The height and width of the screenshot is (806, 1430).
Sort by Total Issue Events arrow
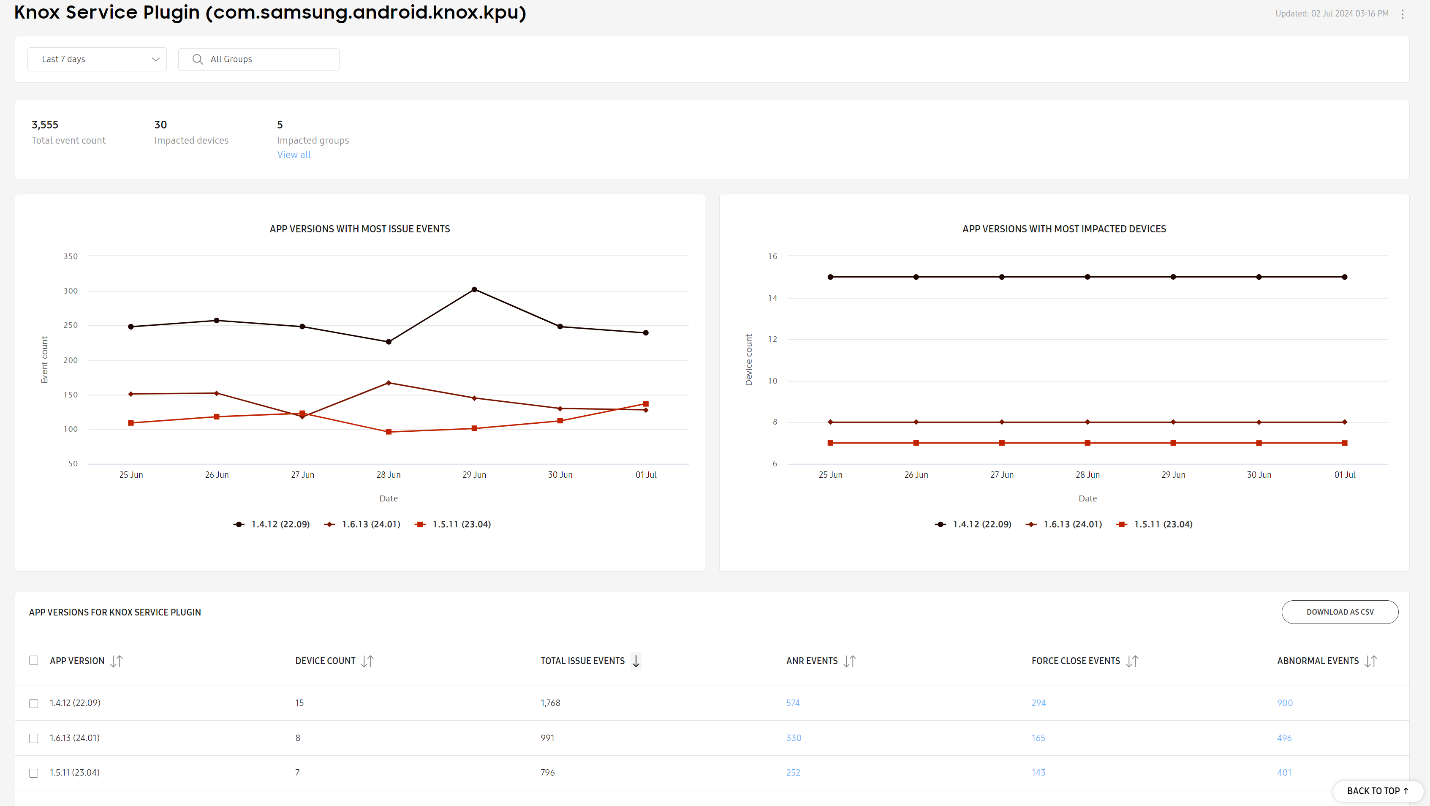coord(636,661)
